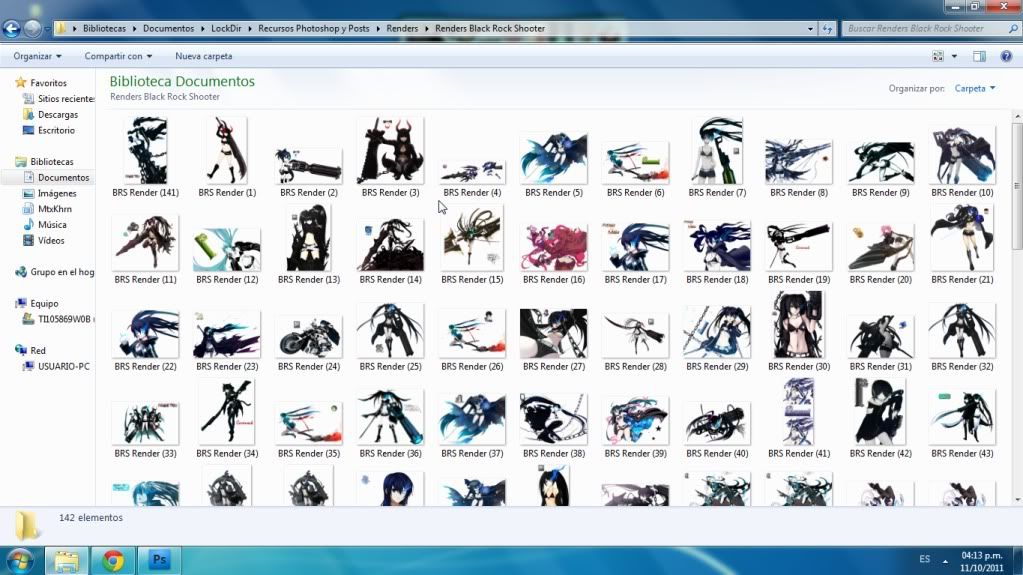
Task: Open Vídeos library in sidebar
Action: (44, 240)
